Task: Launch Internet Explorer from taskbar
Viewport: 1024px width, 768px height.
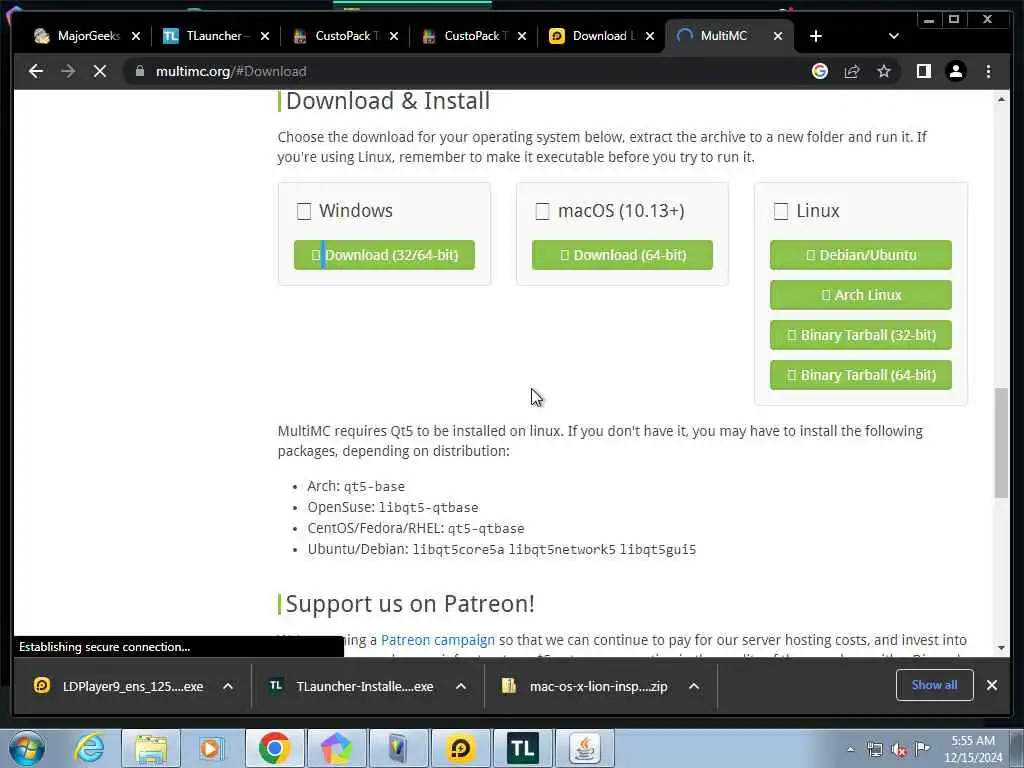Action: (x=89, y=748)
